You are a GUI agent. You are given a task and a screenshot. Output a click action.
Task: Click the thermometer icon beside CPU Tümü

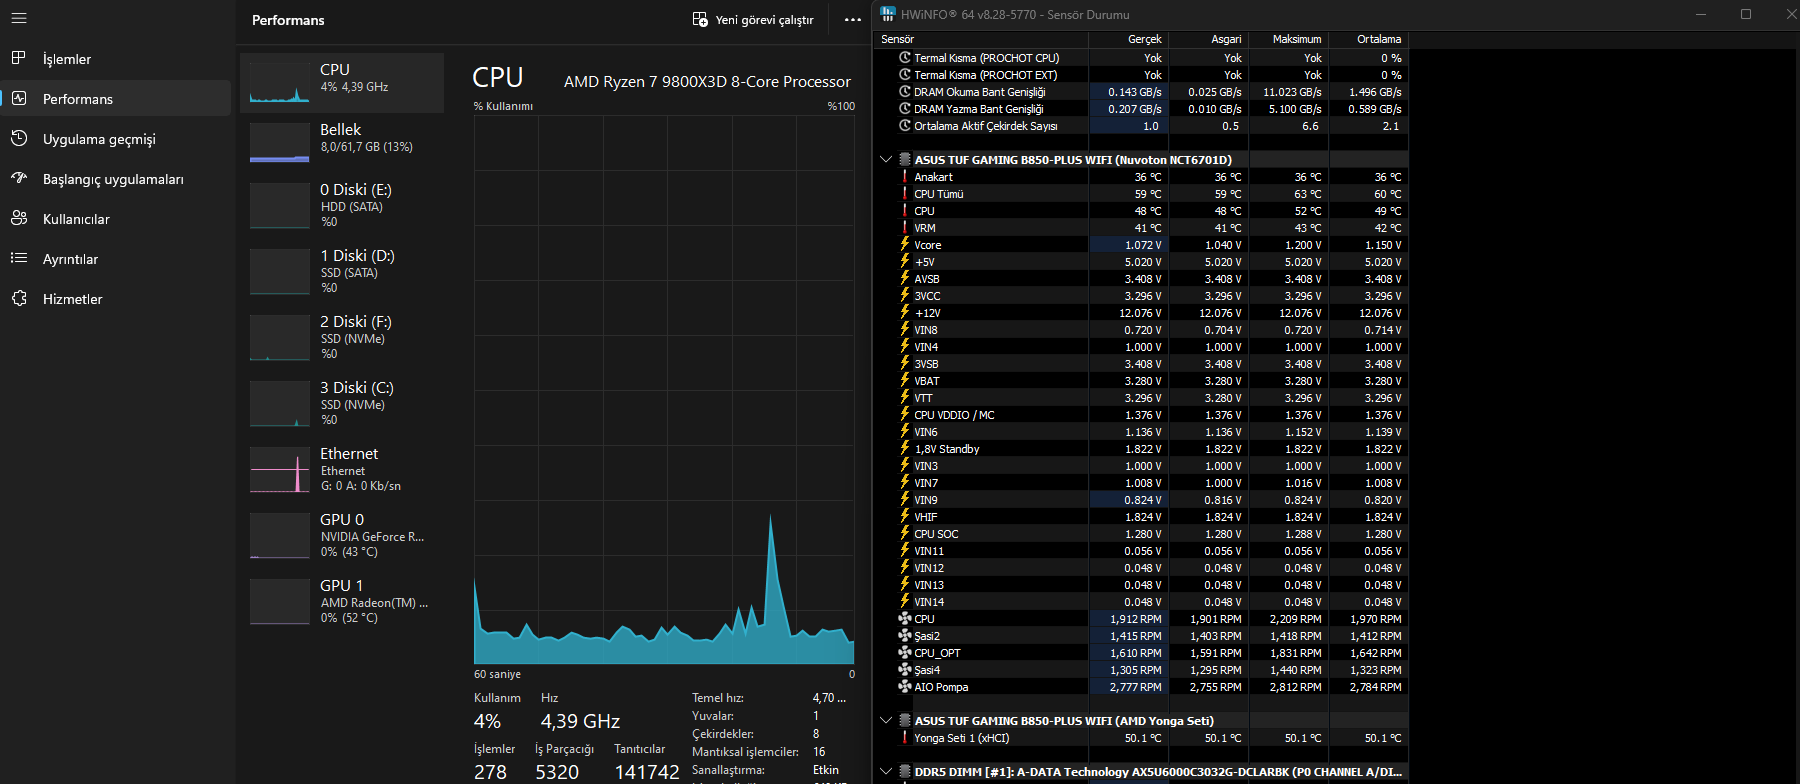[x=905, y=194]
